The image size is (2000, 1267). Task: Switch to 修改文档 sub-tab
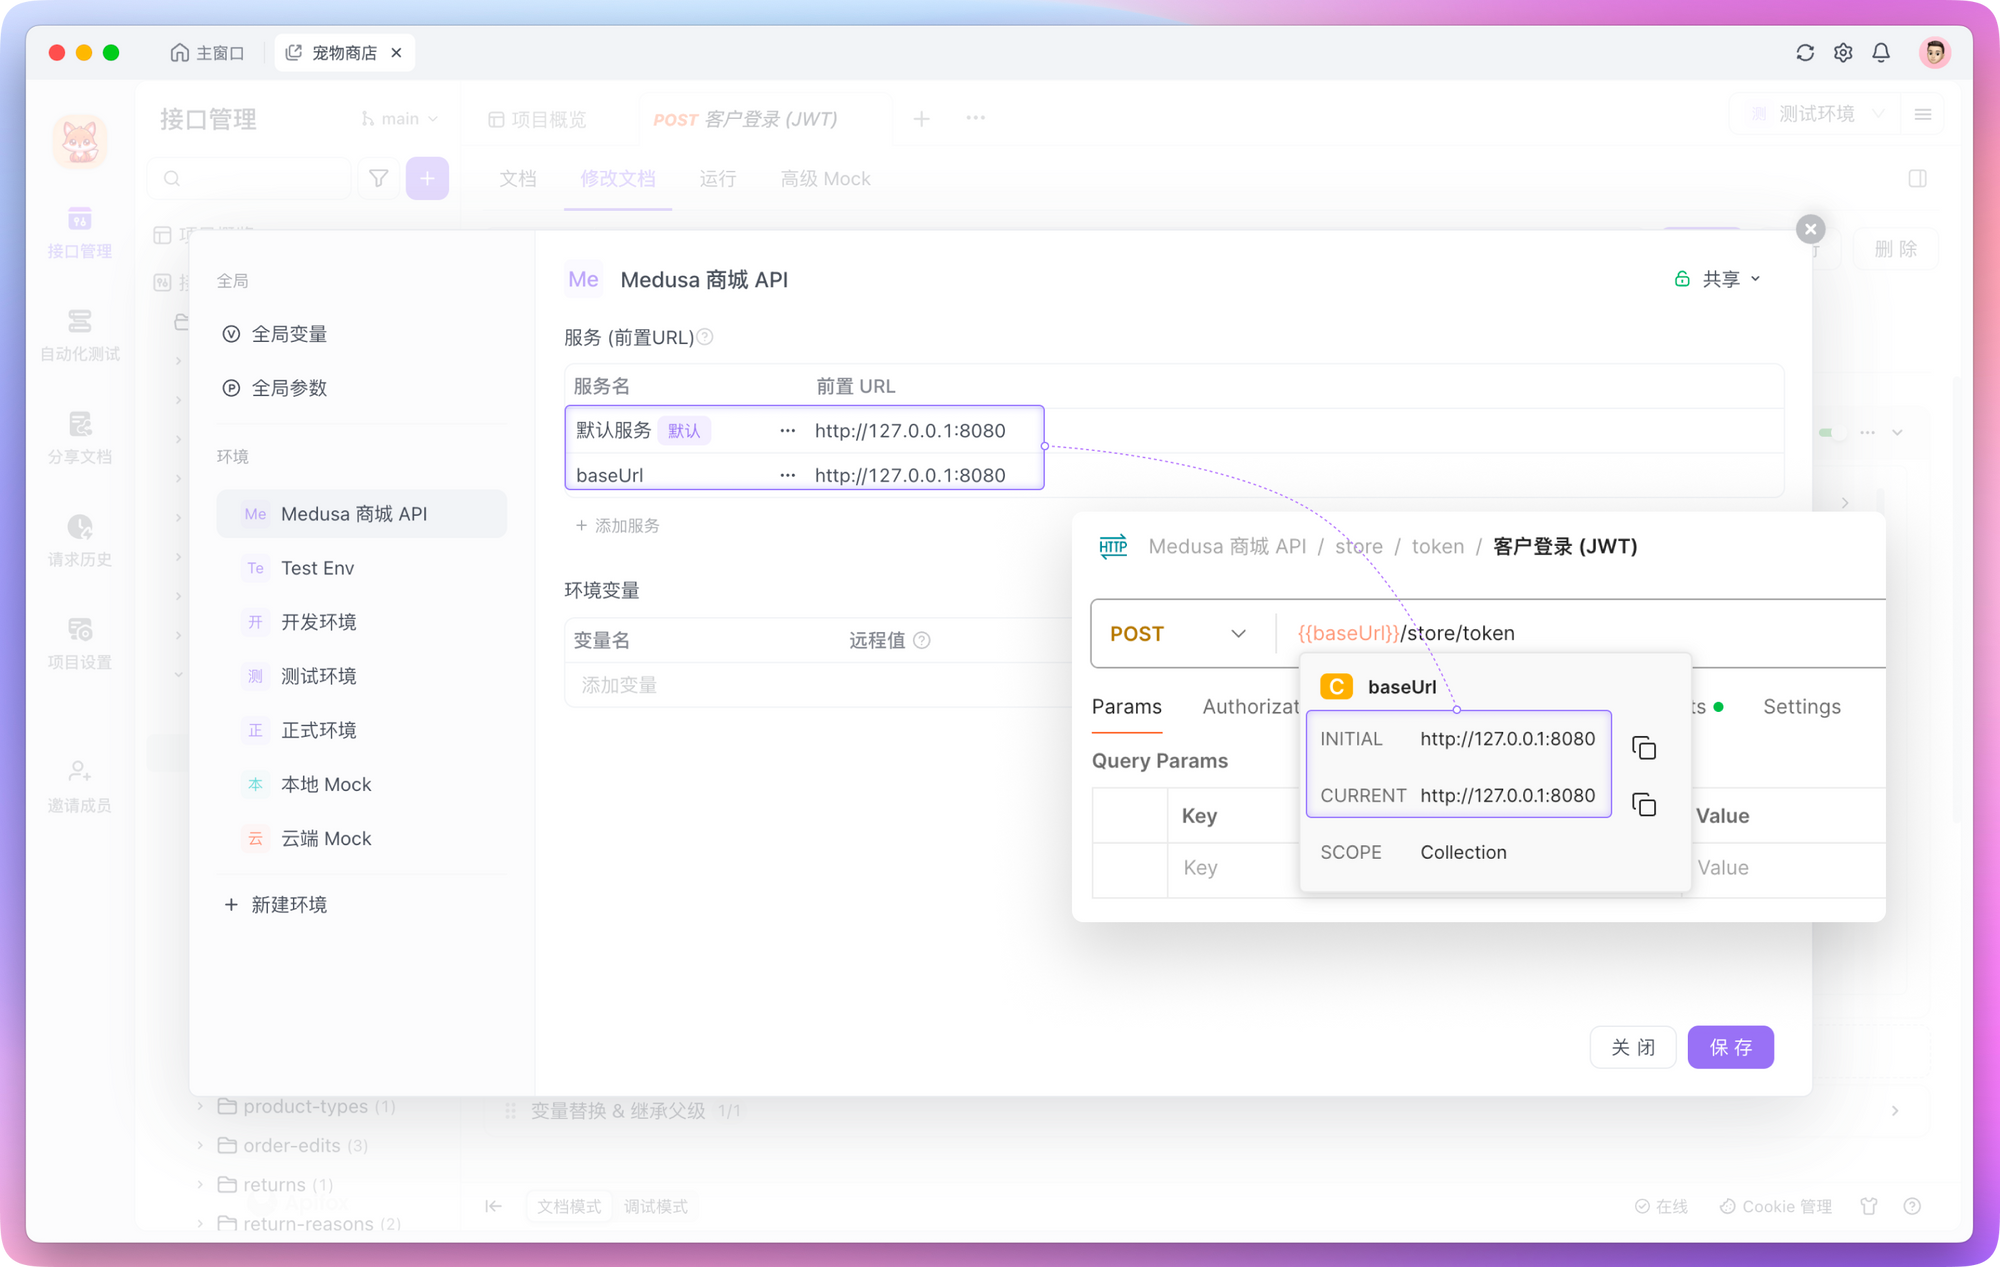click(618, 178)
